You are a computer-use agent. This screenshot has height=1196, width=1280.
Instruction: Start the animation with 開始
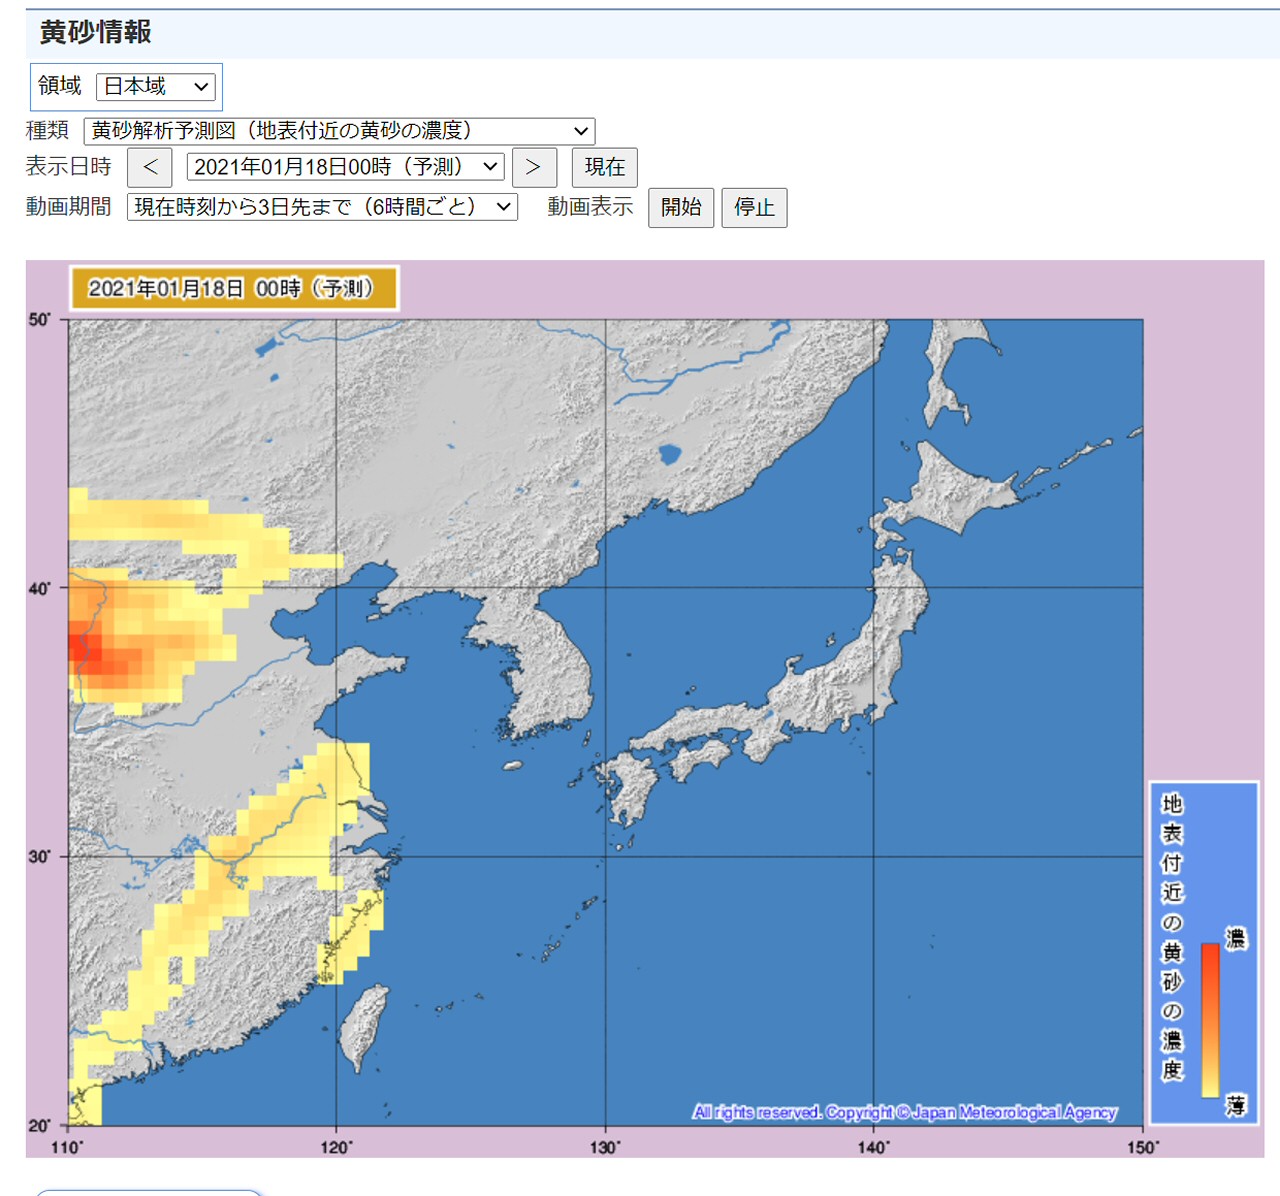click(680, 207)
